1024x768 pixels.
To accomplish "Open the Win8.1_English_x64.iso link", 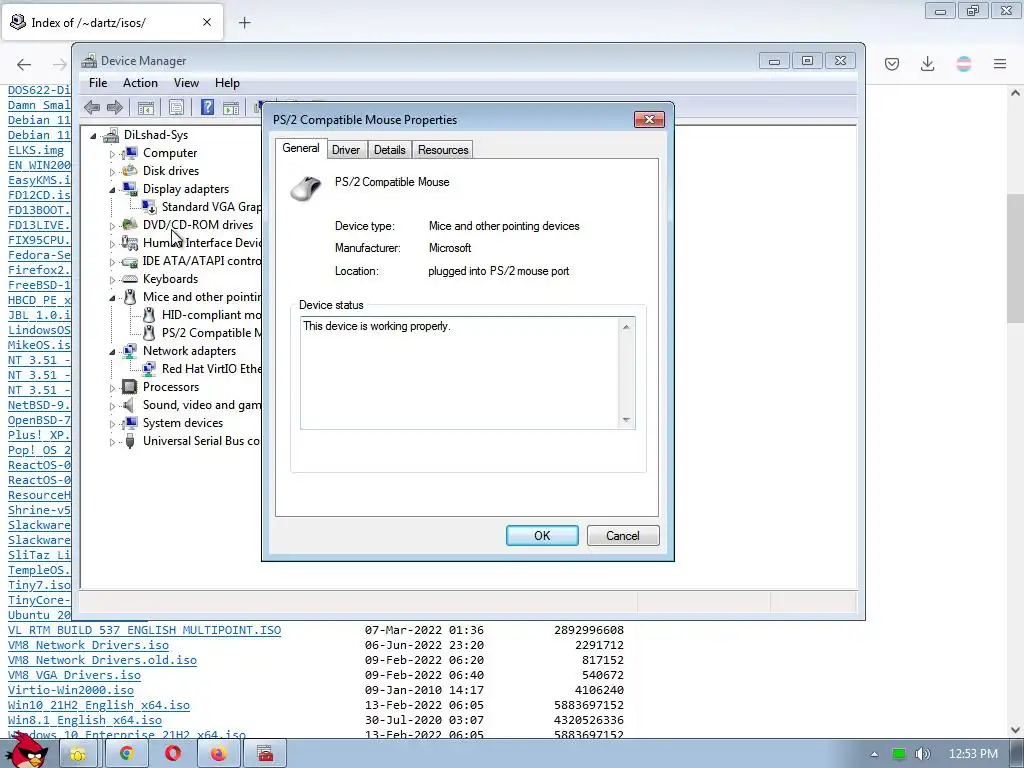I will [85, 720].
